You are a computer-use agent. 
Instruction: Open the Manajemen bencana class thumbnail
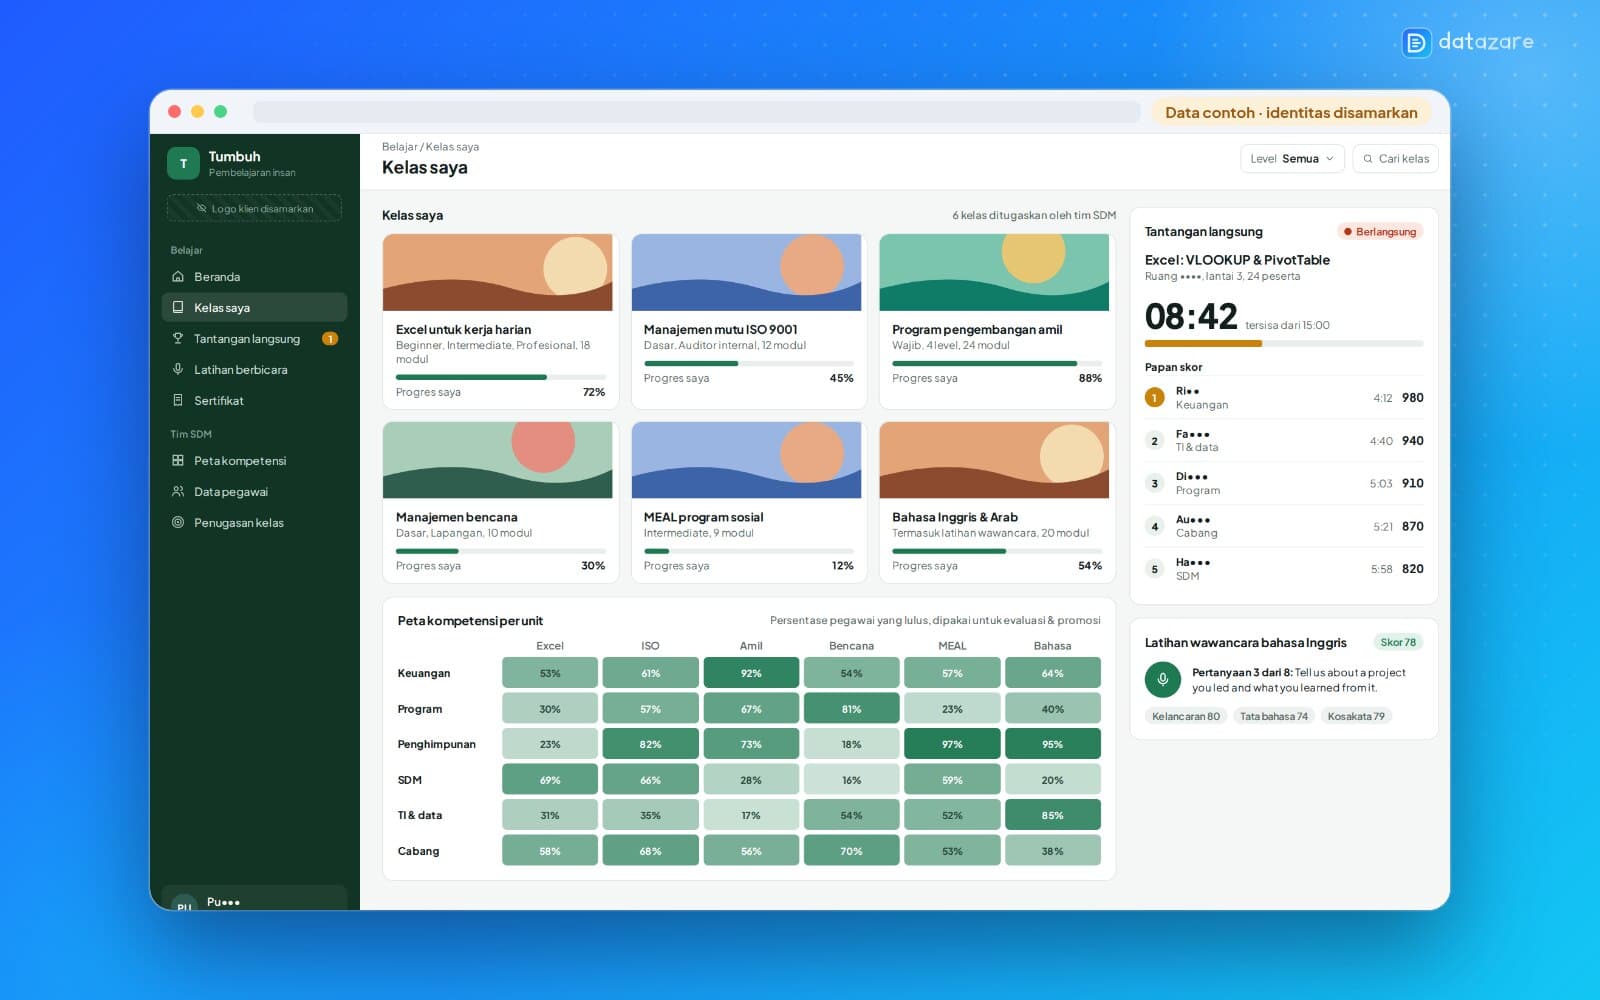(498, 460)
